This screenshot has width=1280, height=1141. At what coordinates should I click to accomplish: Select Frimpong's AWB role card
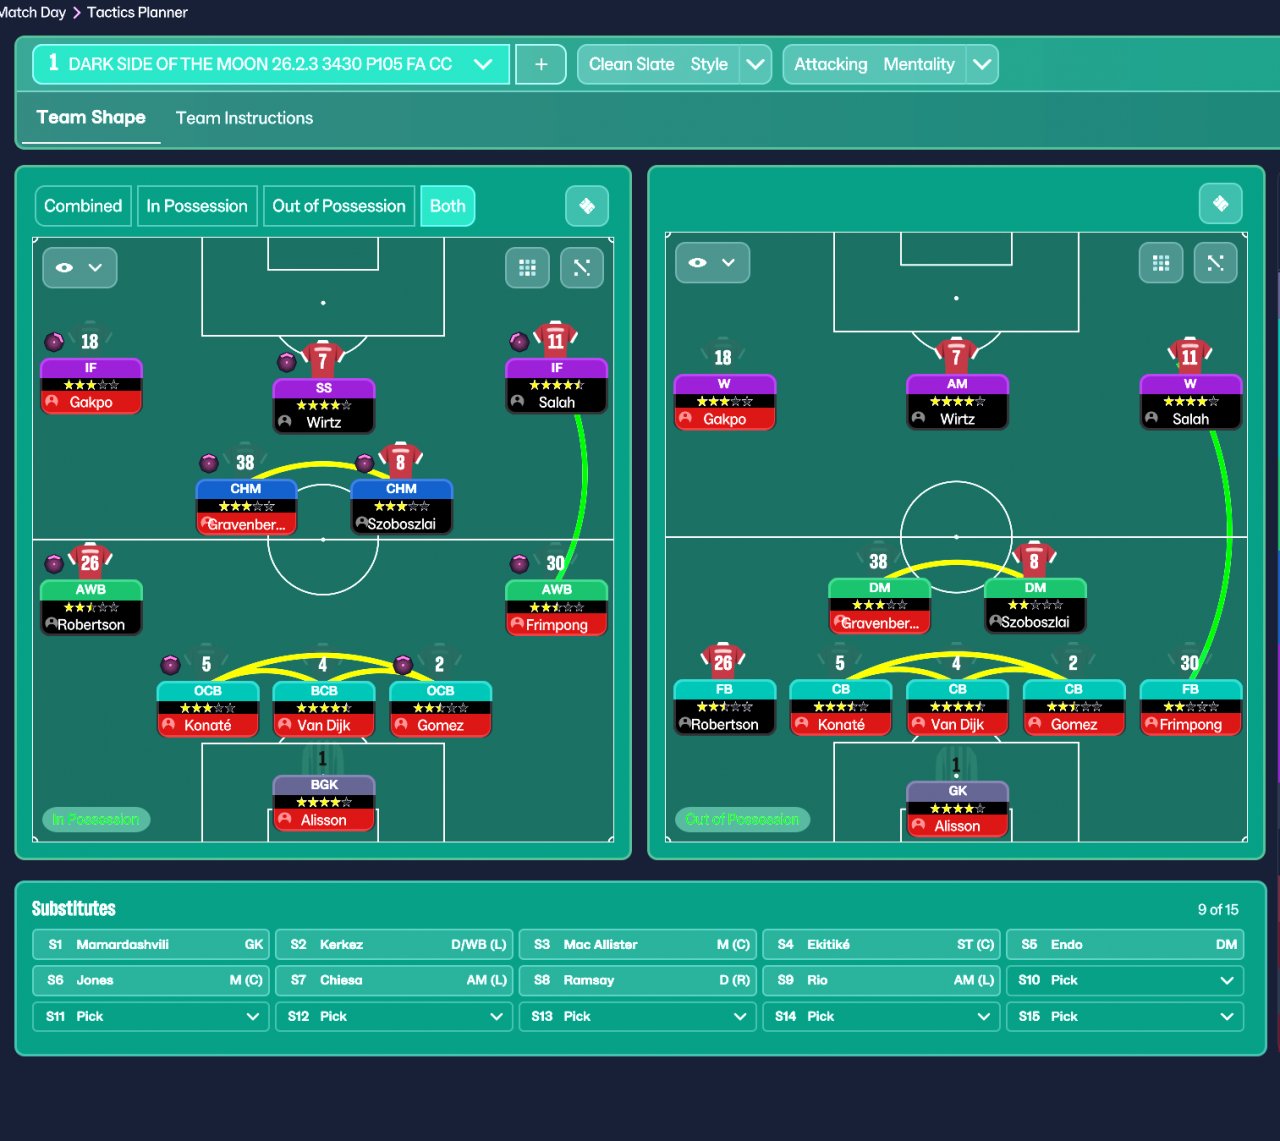click(x=557, y=608)
